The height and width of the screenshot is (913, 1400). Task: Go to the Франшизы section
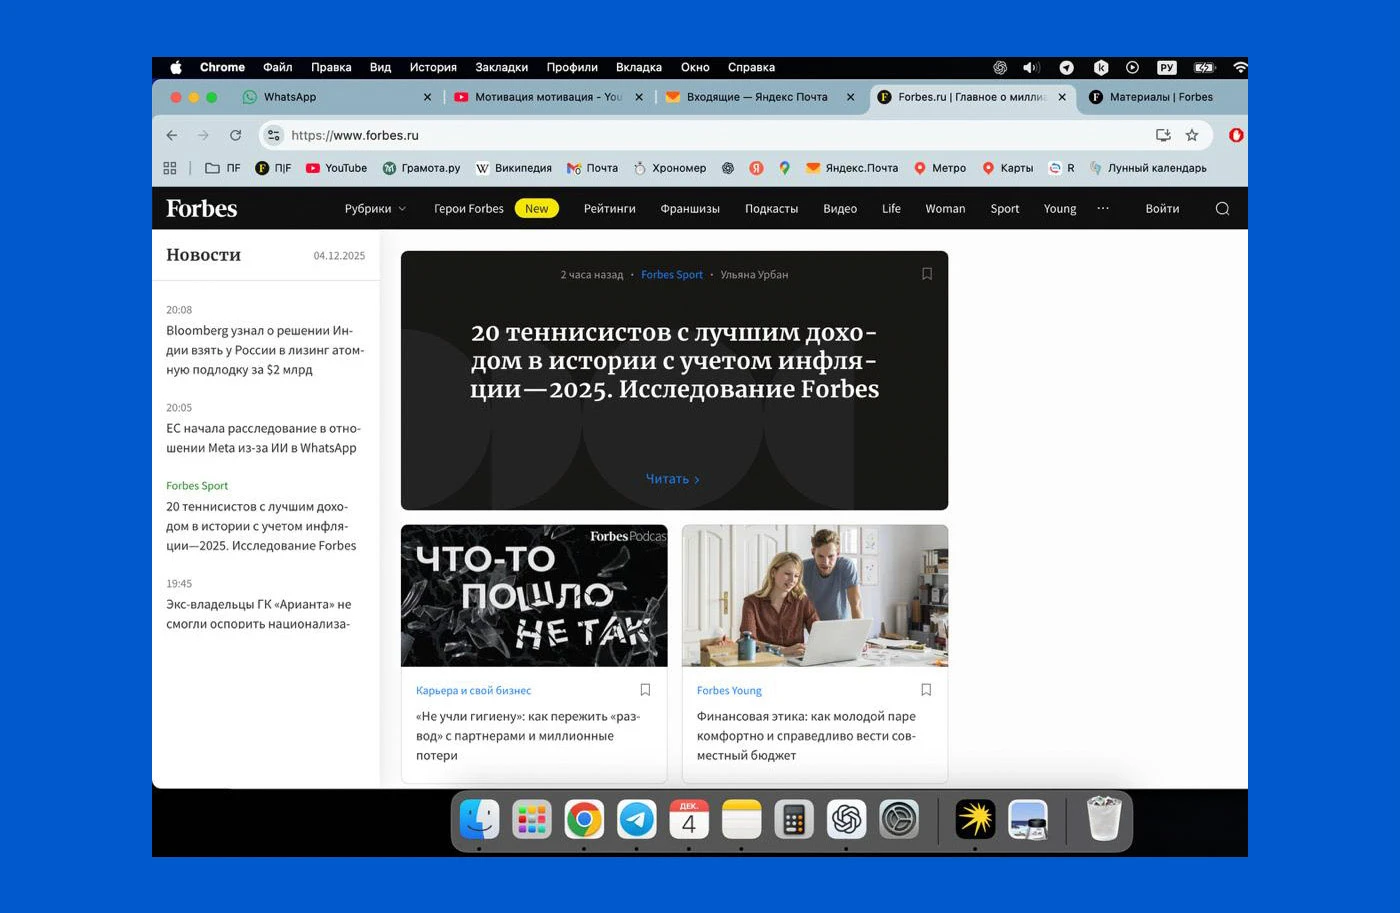[x=690, y=208]
